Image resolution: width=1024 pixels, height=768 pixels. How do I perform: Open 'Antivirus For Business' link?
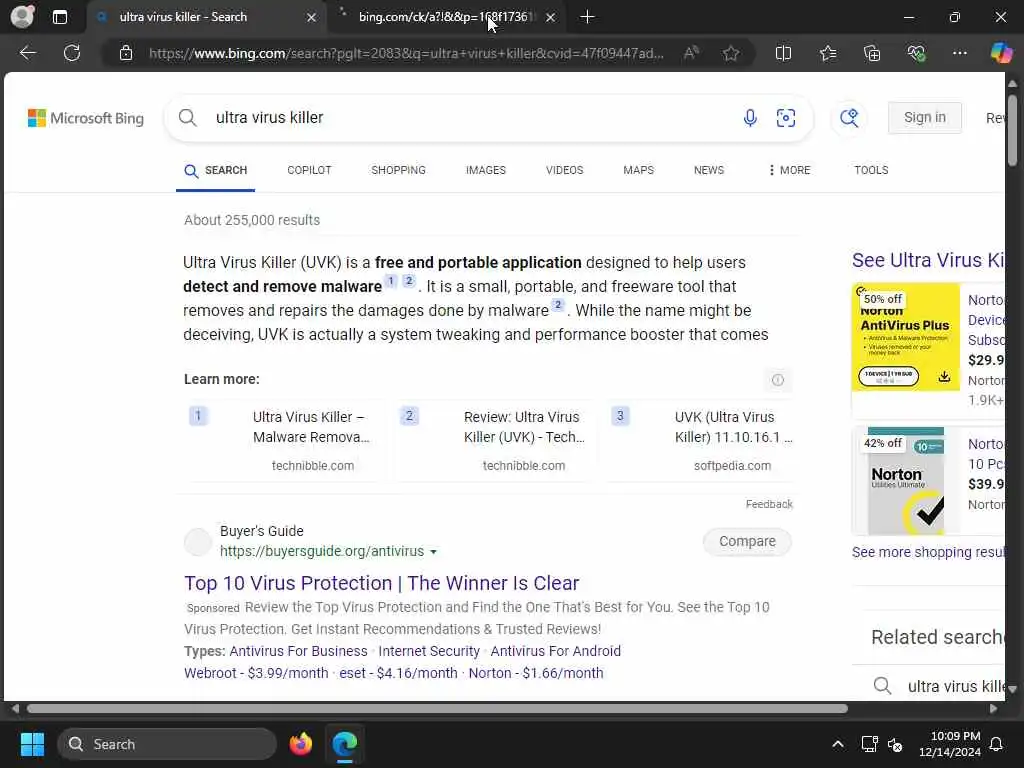(x=298, y=651)
